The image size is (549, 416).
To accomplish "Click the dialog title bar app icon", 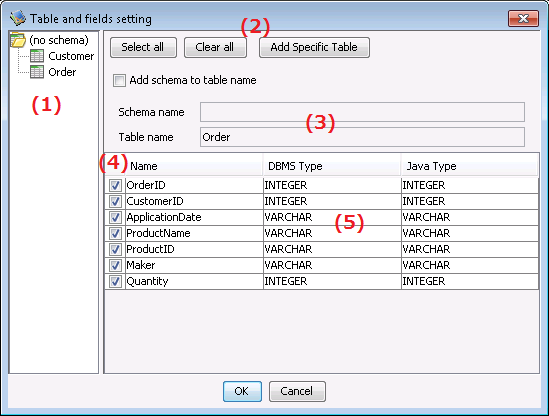I will 18,18.
